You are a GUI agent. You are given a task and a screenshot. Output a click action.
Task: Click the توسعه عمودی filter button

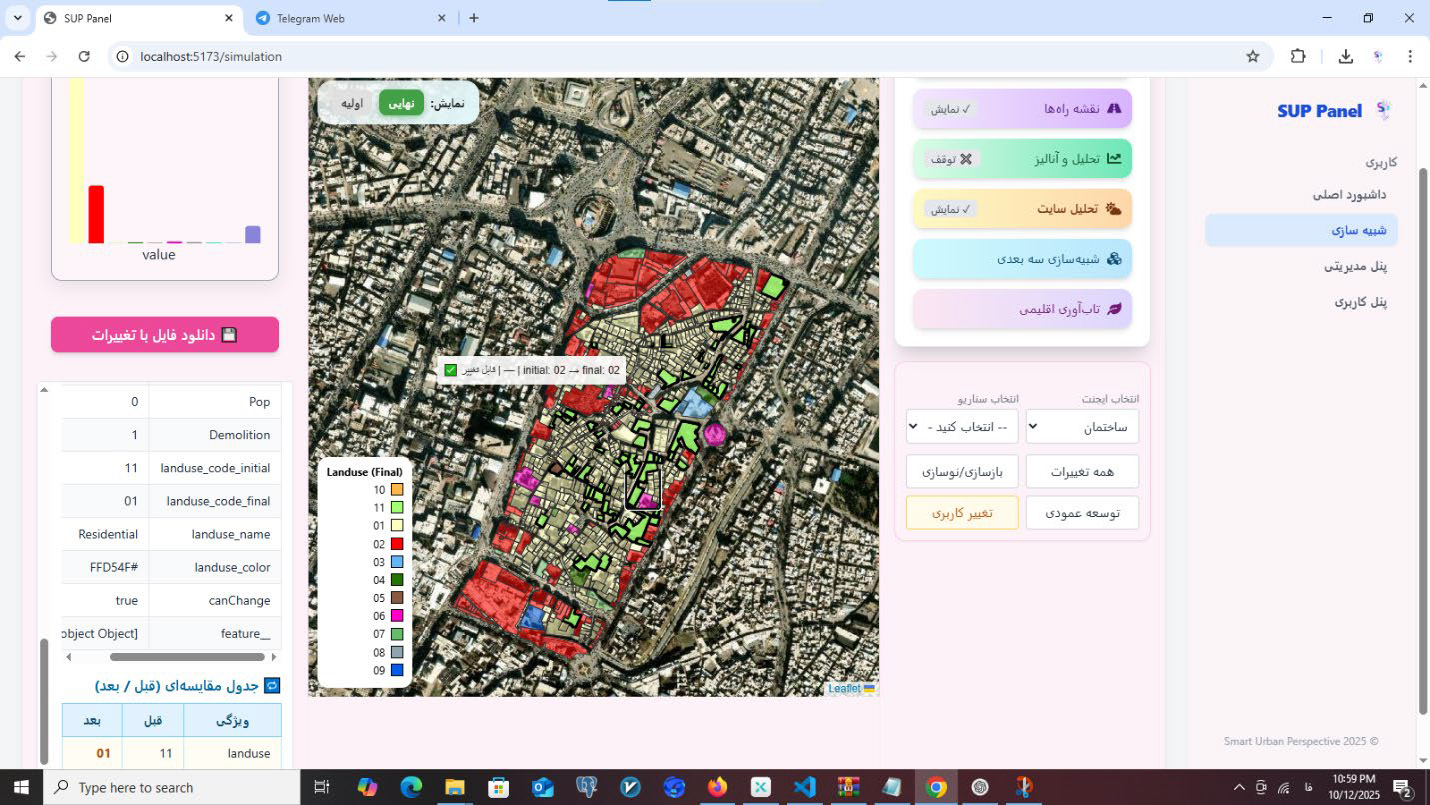click(1082, 513)
